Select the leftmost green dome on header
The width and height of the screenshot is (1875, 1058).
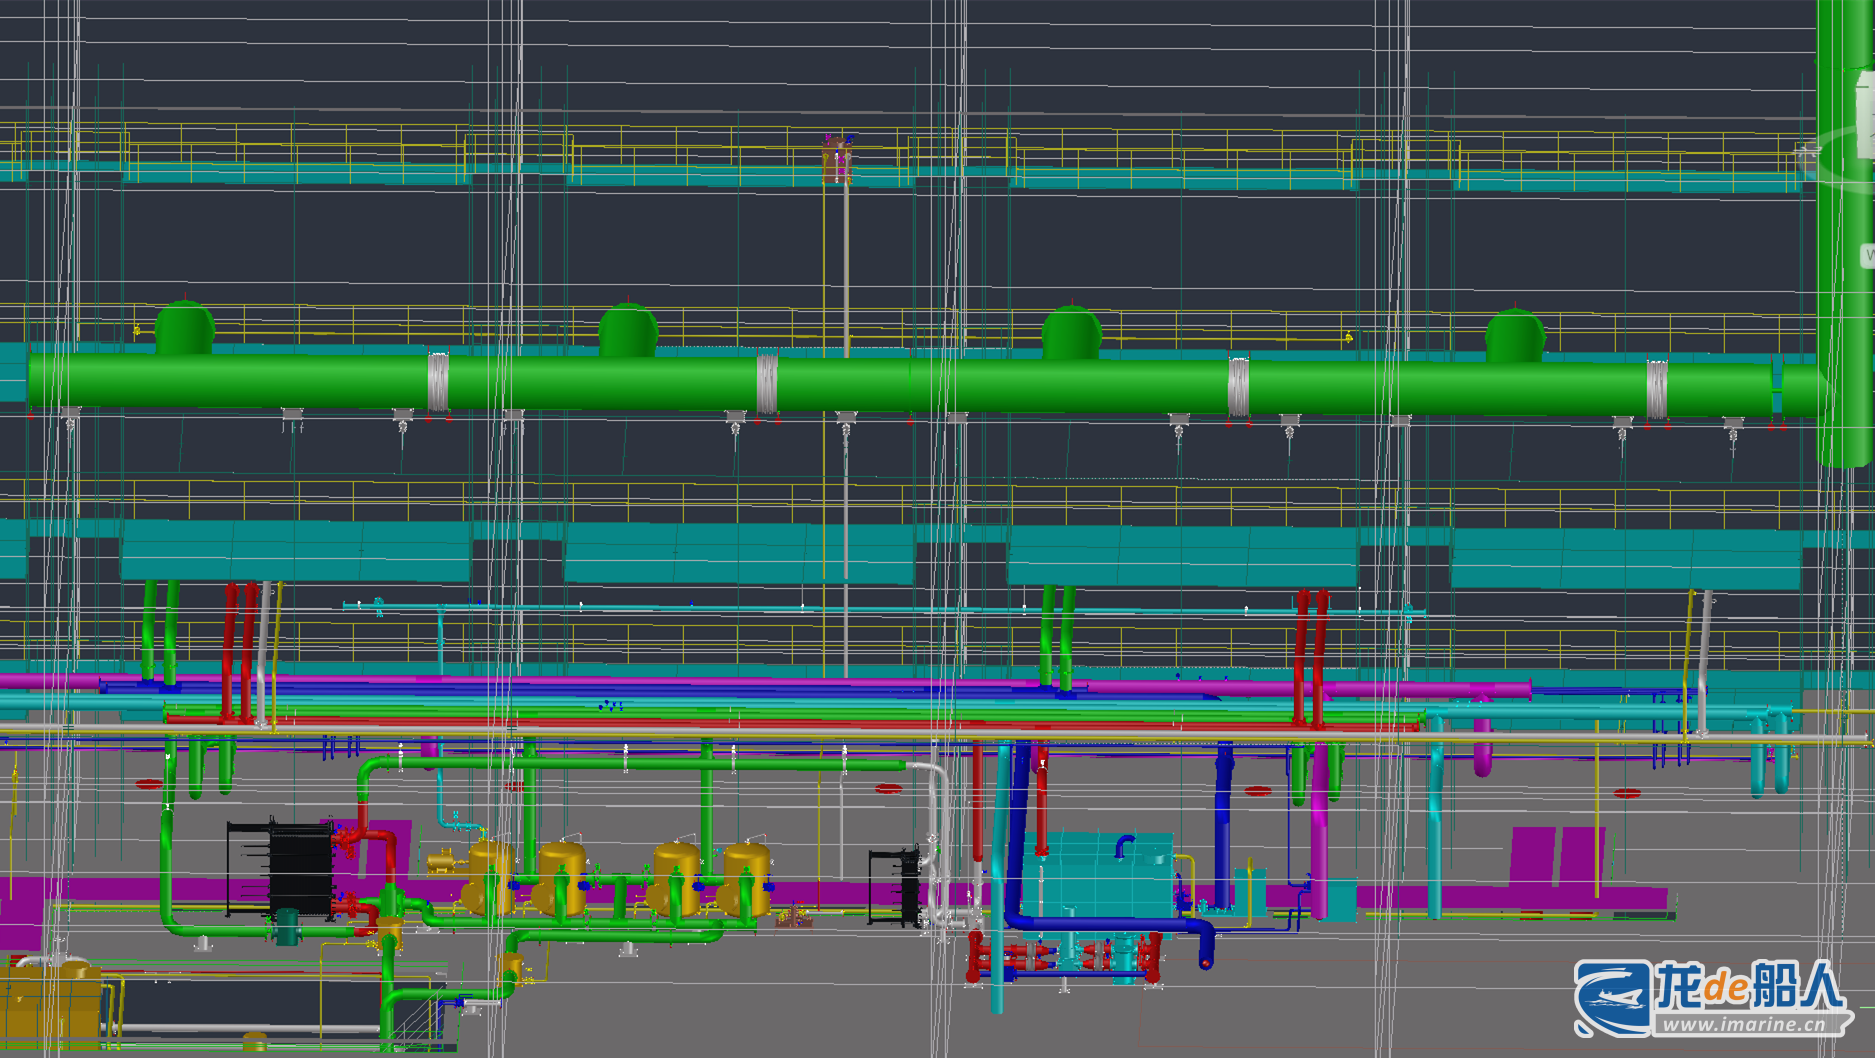(x=185, y=328)
